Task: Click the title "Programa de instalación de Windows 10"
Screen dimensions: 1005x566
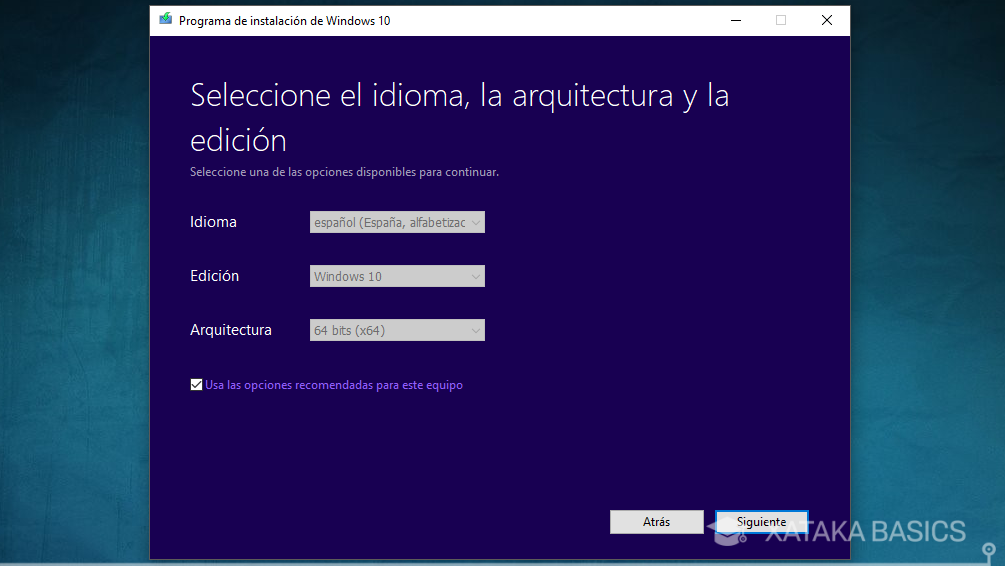Action: [x=285, y=21]
